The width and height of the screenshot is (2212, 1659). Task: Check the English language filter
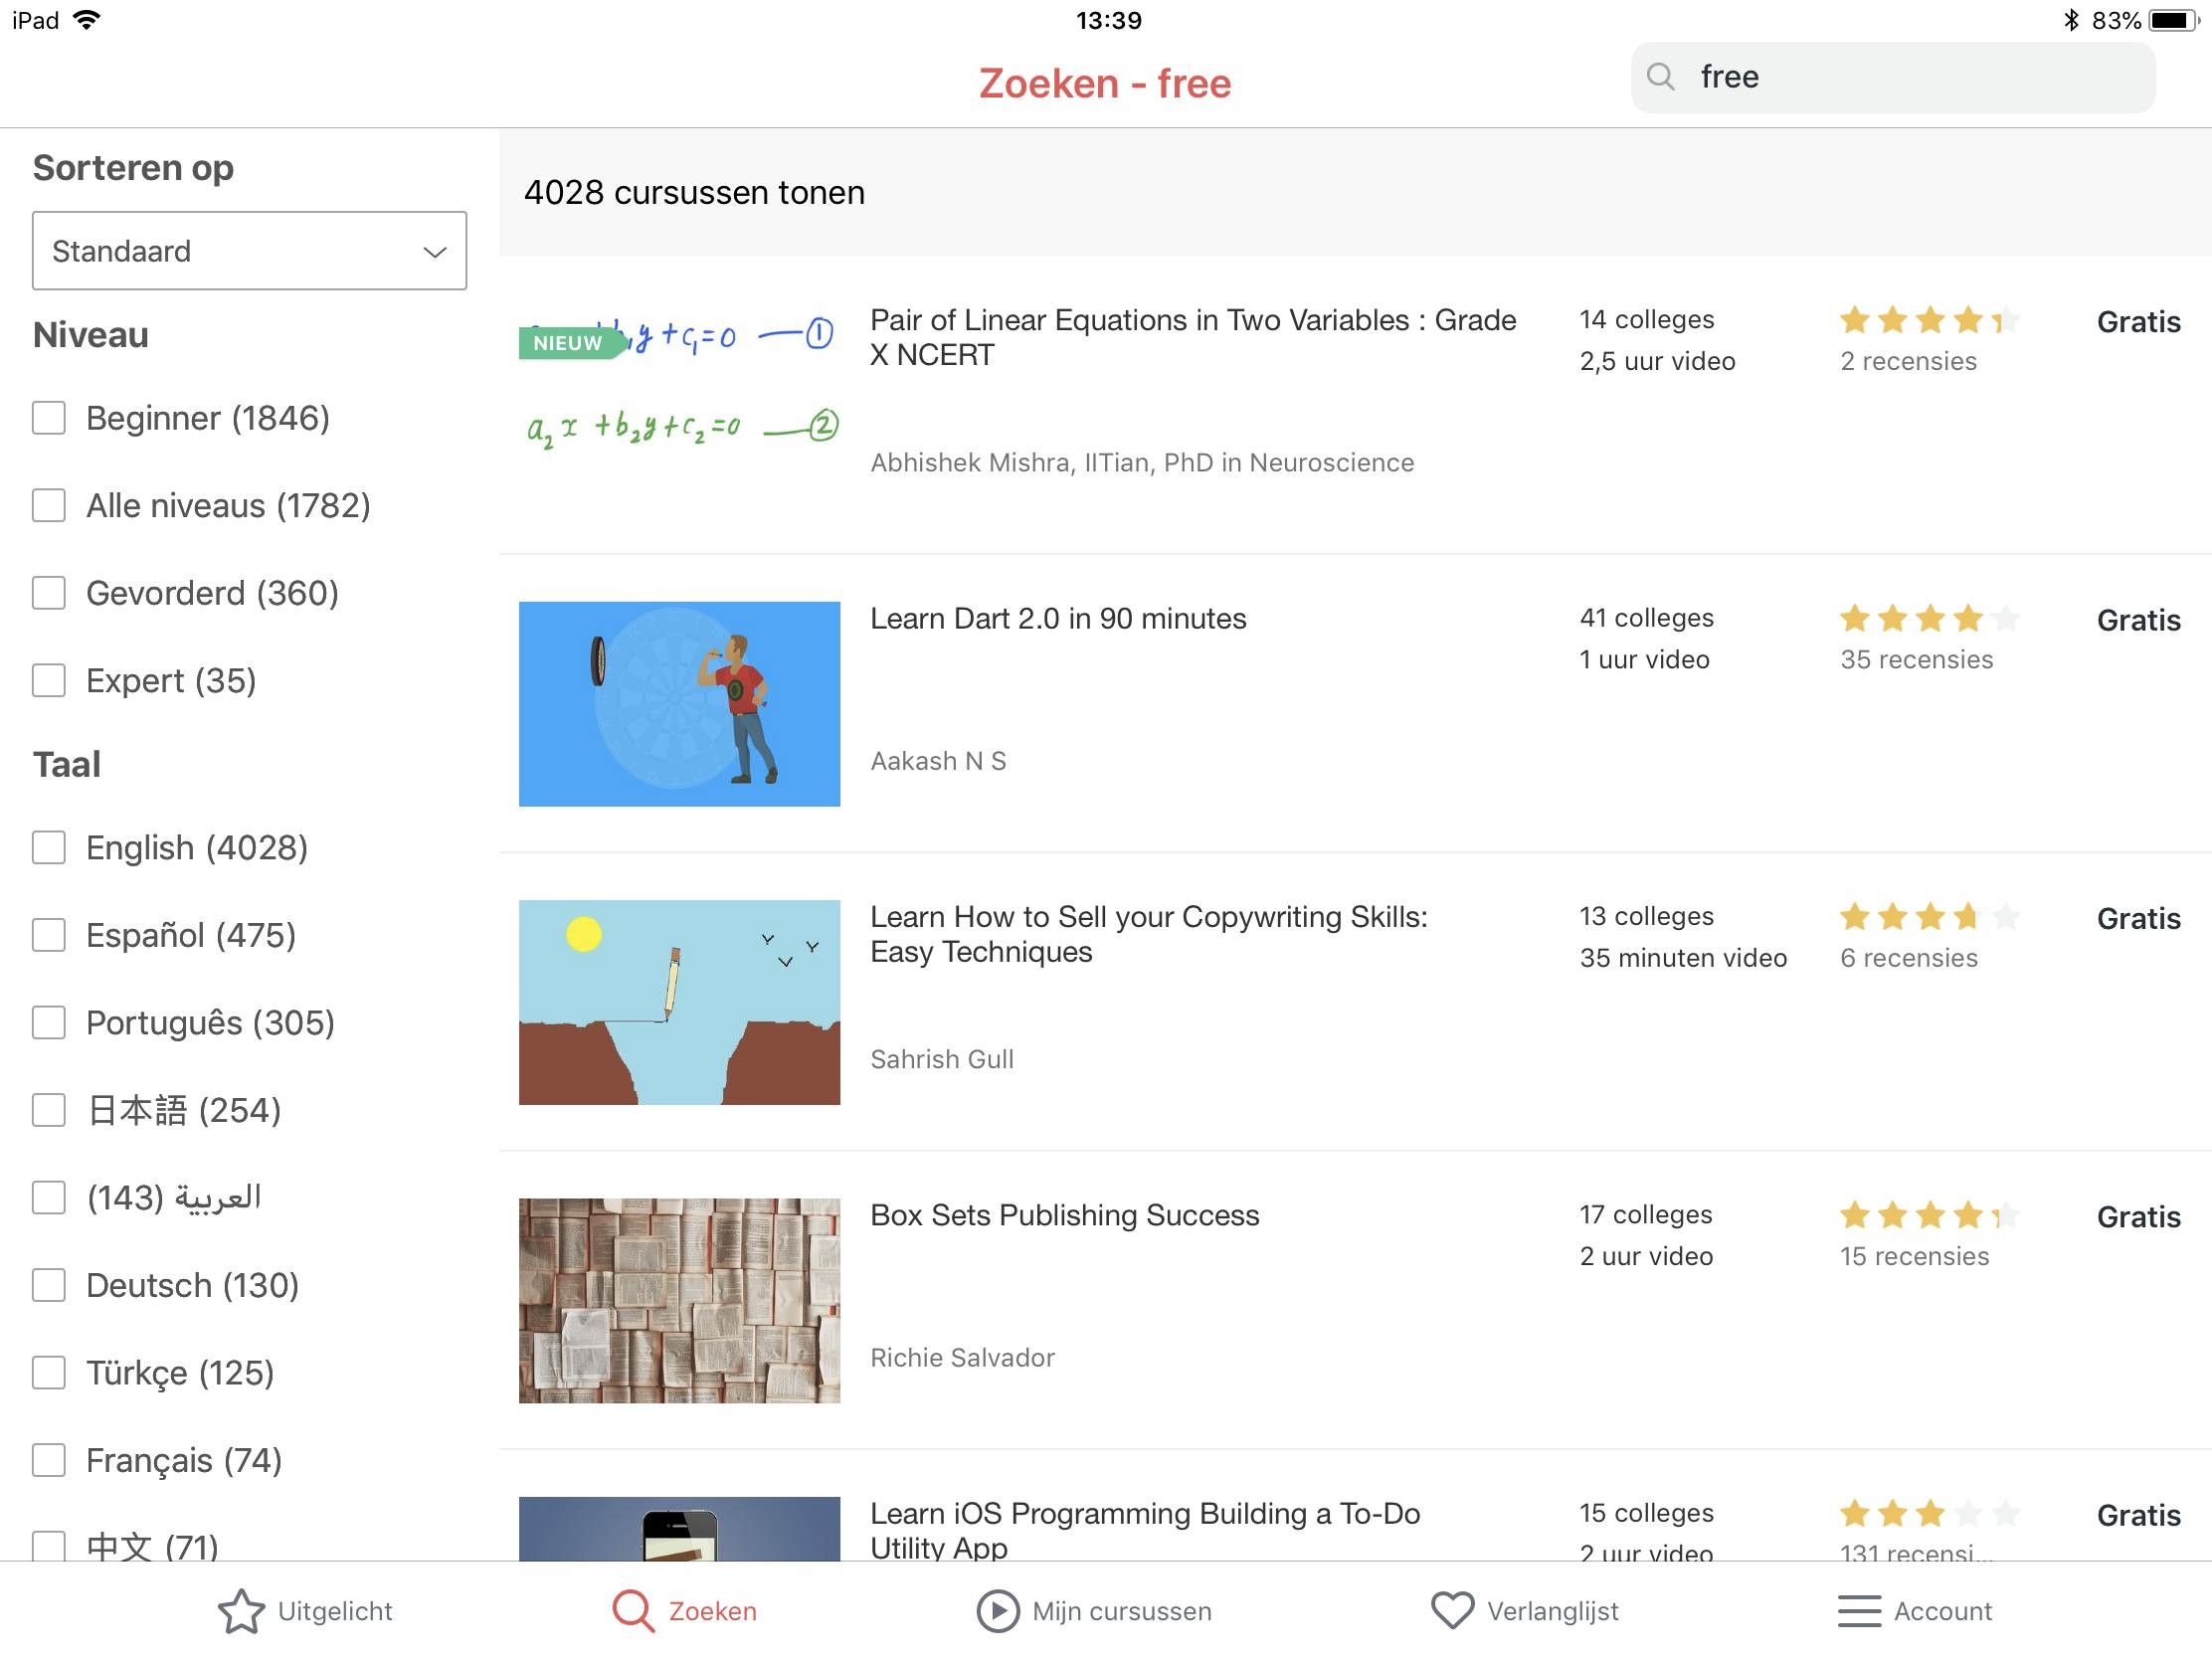(48, 848)
